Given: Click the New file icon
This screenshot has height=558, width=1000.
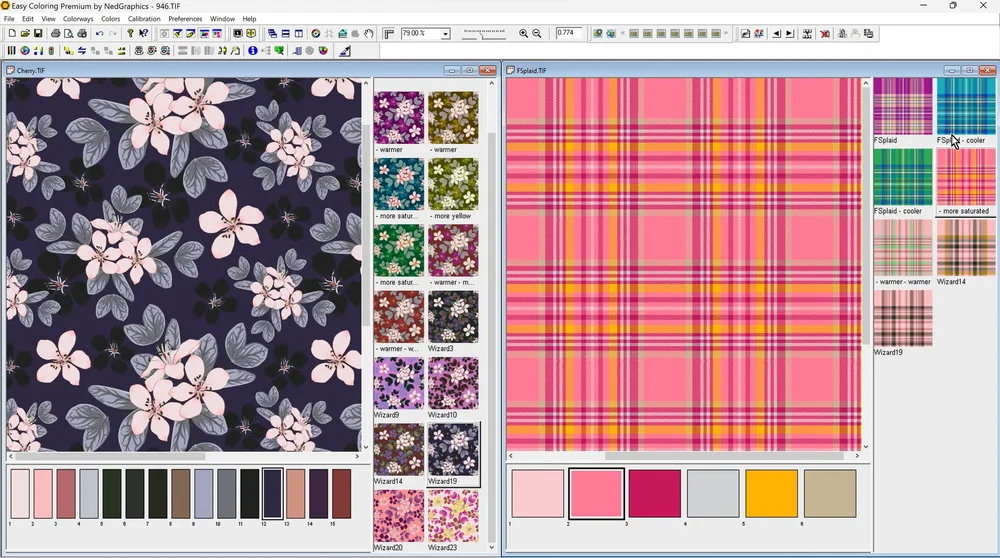Looking at the screenshot, I should point(11,34).
